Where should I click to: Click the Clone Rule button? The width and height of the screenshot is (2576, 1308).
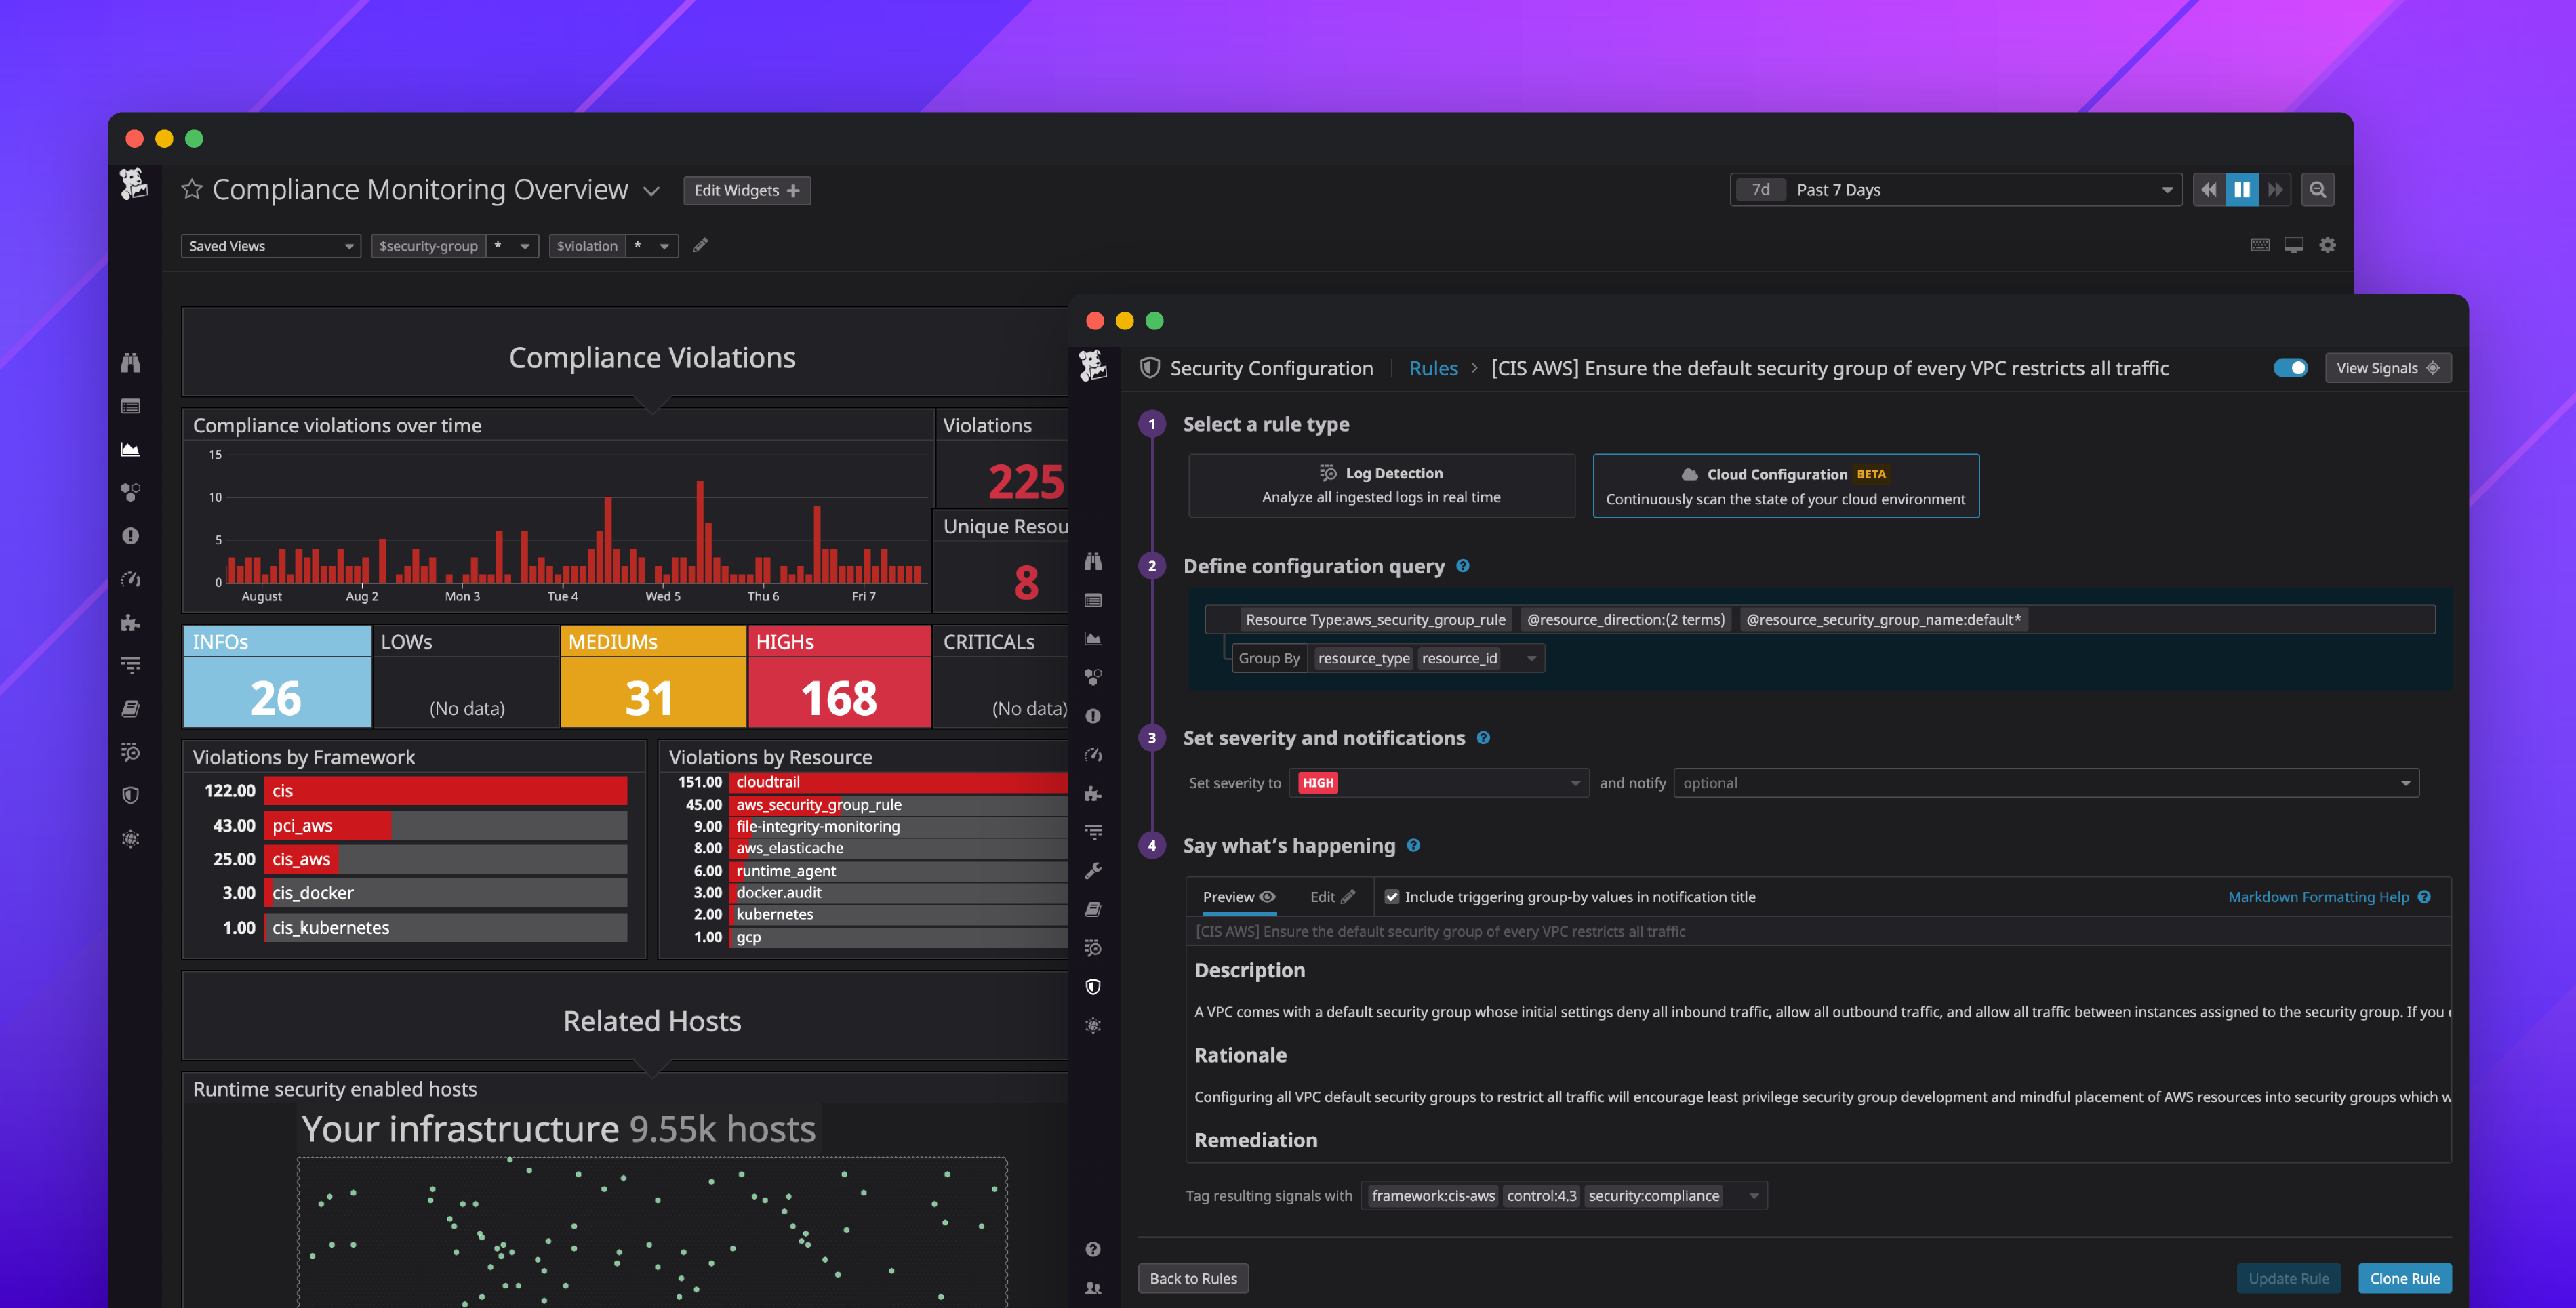[x=2404, y=1278]
